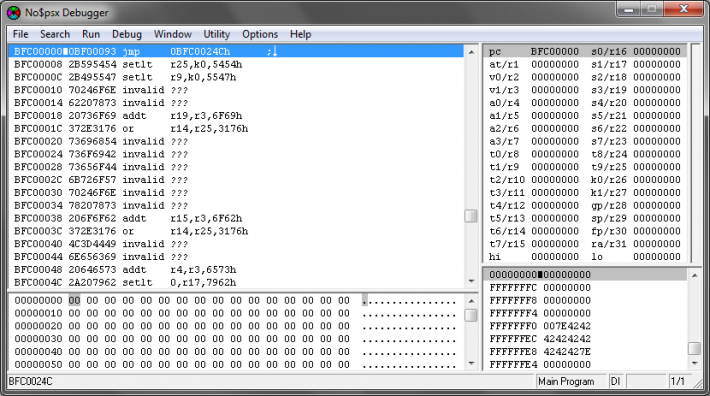
Task: Click the No$psx app icon in title bar
Action: 14,13
